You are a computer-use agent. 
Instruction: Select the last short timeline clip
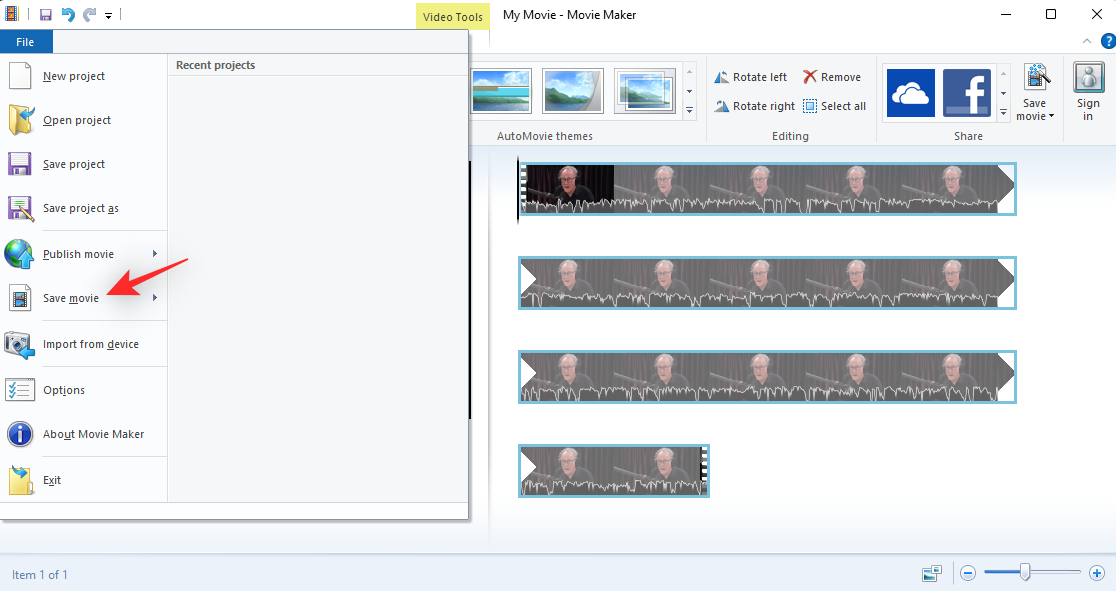614,471
